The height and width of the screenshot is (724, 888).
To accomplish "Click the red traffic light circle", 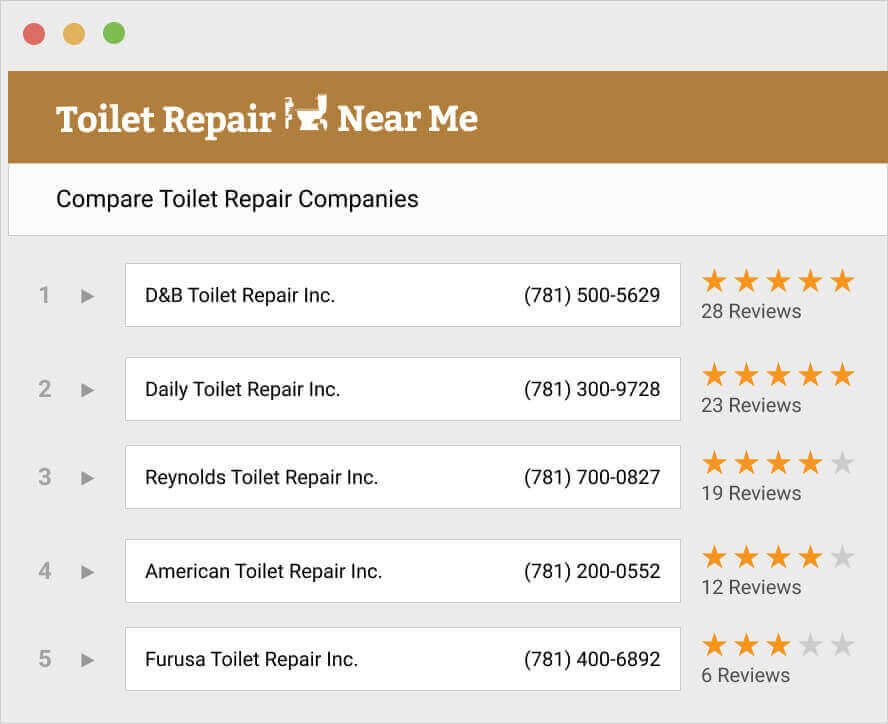I will pos(35,32).
